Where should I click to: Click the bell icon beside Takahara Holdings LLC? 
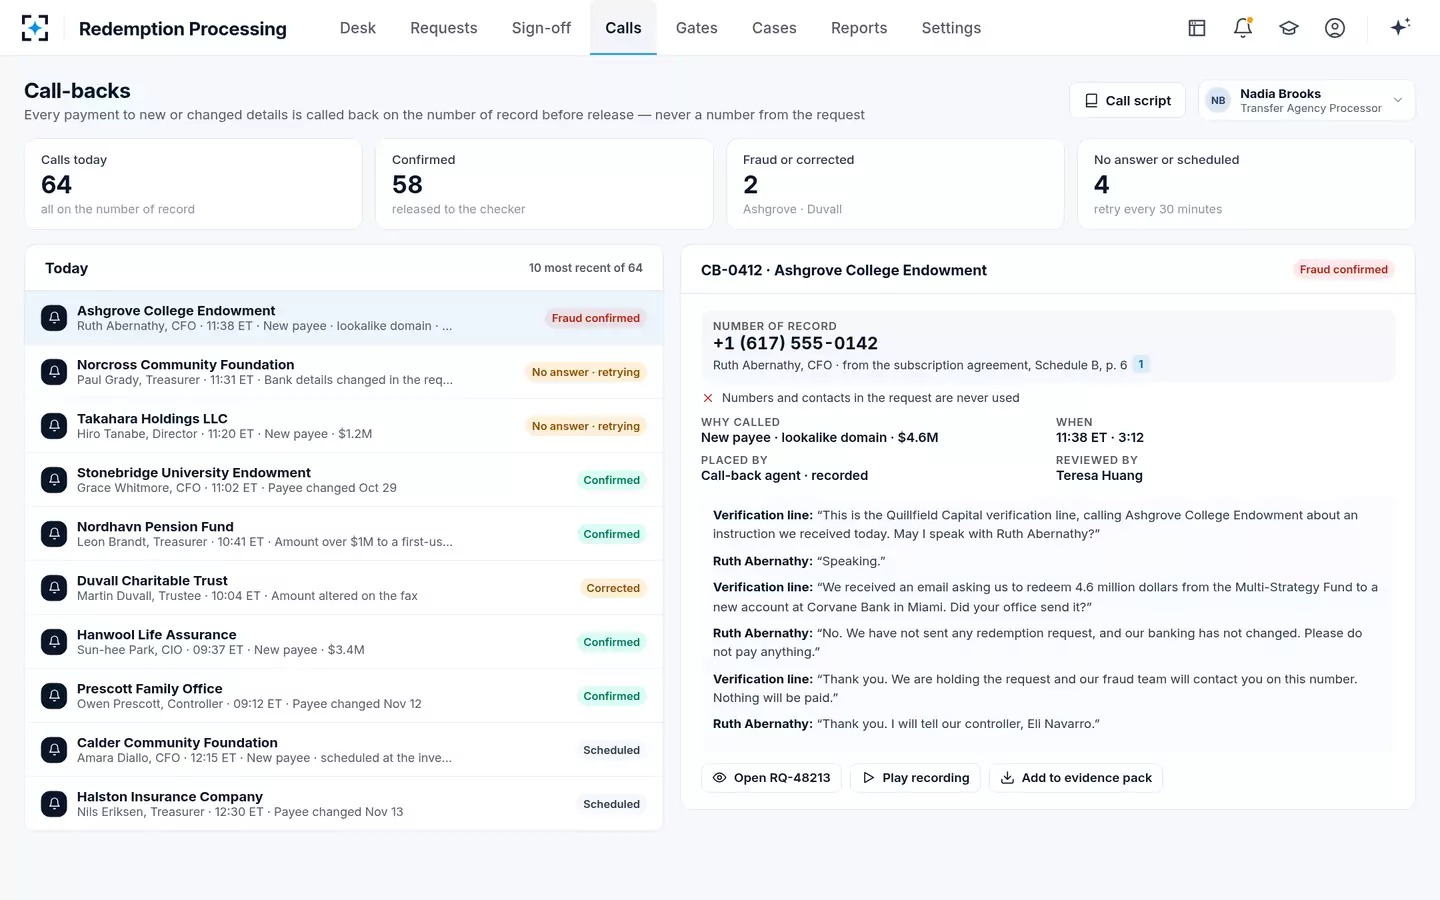point(54,426)
